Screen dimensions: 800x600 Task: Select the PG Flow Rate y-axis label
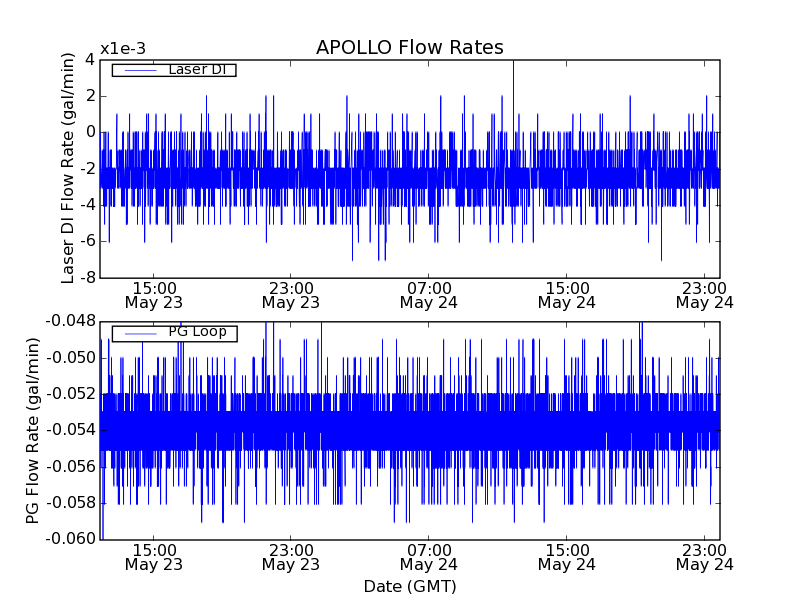coord(34,430)
